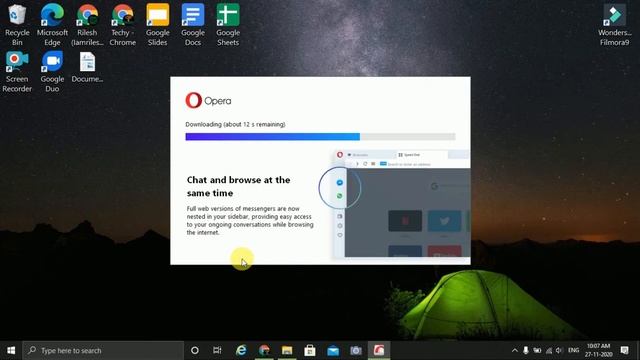Image resolution: width=640 pixels, height=360 pixels.
Task: Select the Techy - Chrome desktop shortcut
Action: coord(122,24)
